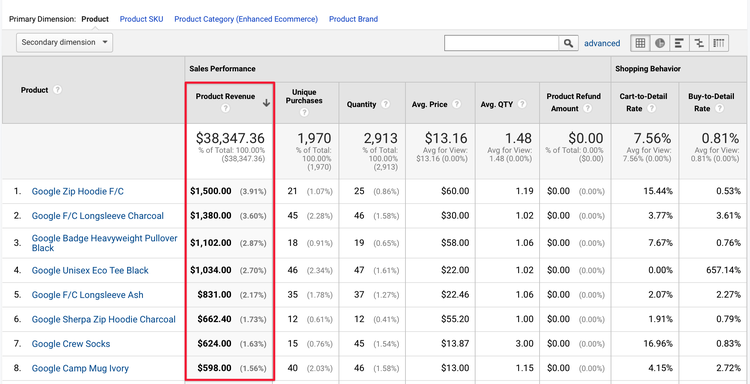Open help icon beside Cart-to-Detail Rate
This screenshot has height=384, width=750.
click(651, 109)
